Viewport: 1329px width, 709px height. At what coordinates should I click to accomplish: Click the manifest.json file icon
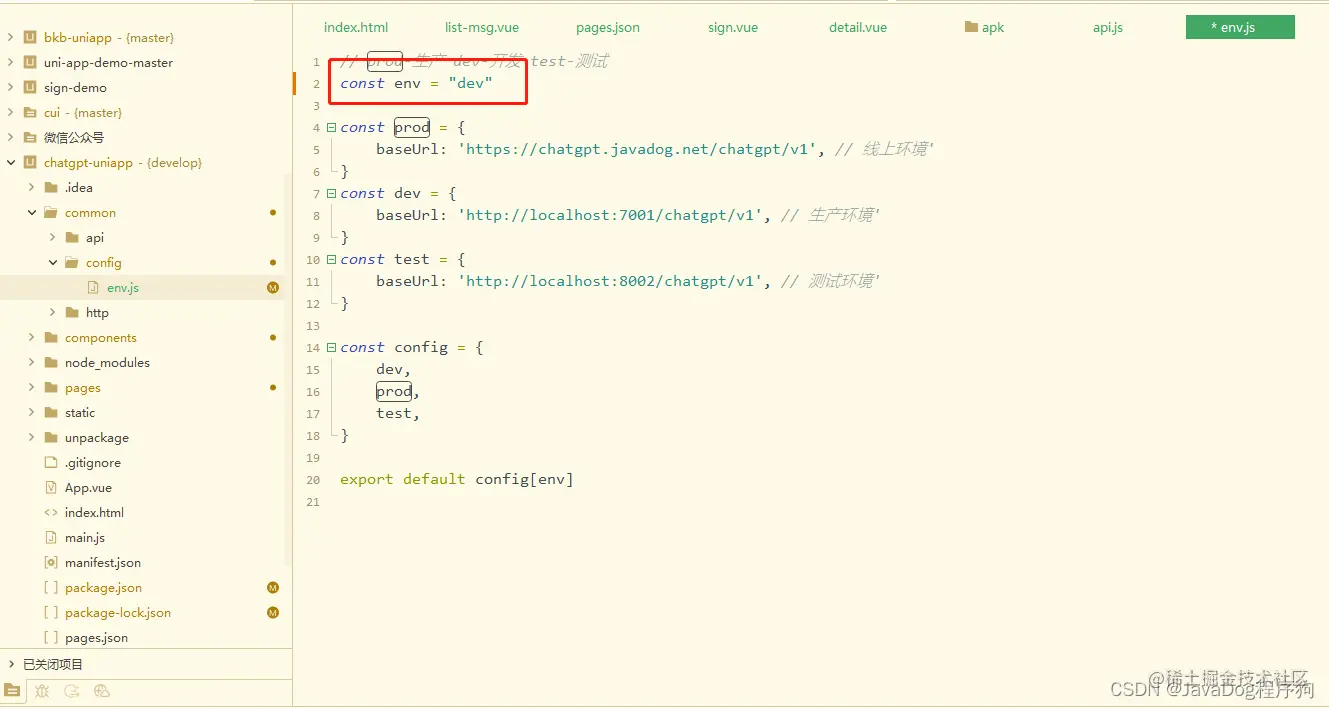coord(51,562)
